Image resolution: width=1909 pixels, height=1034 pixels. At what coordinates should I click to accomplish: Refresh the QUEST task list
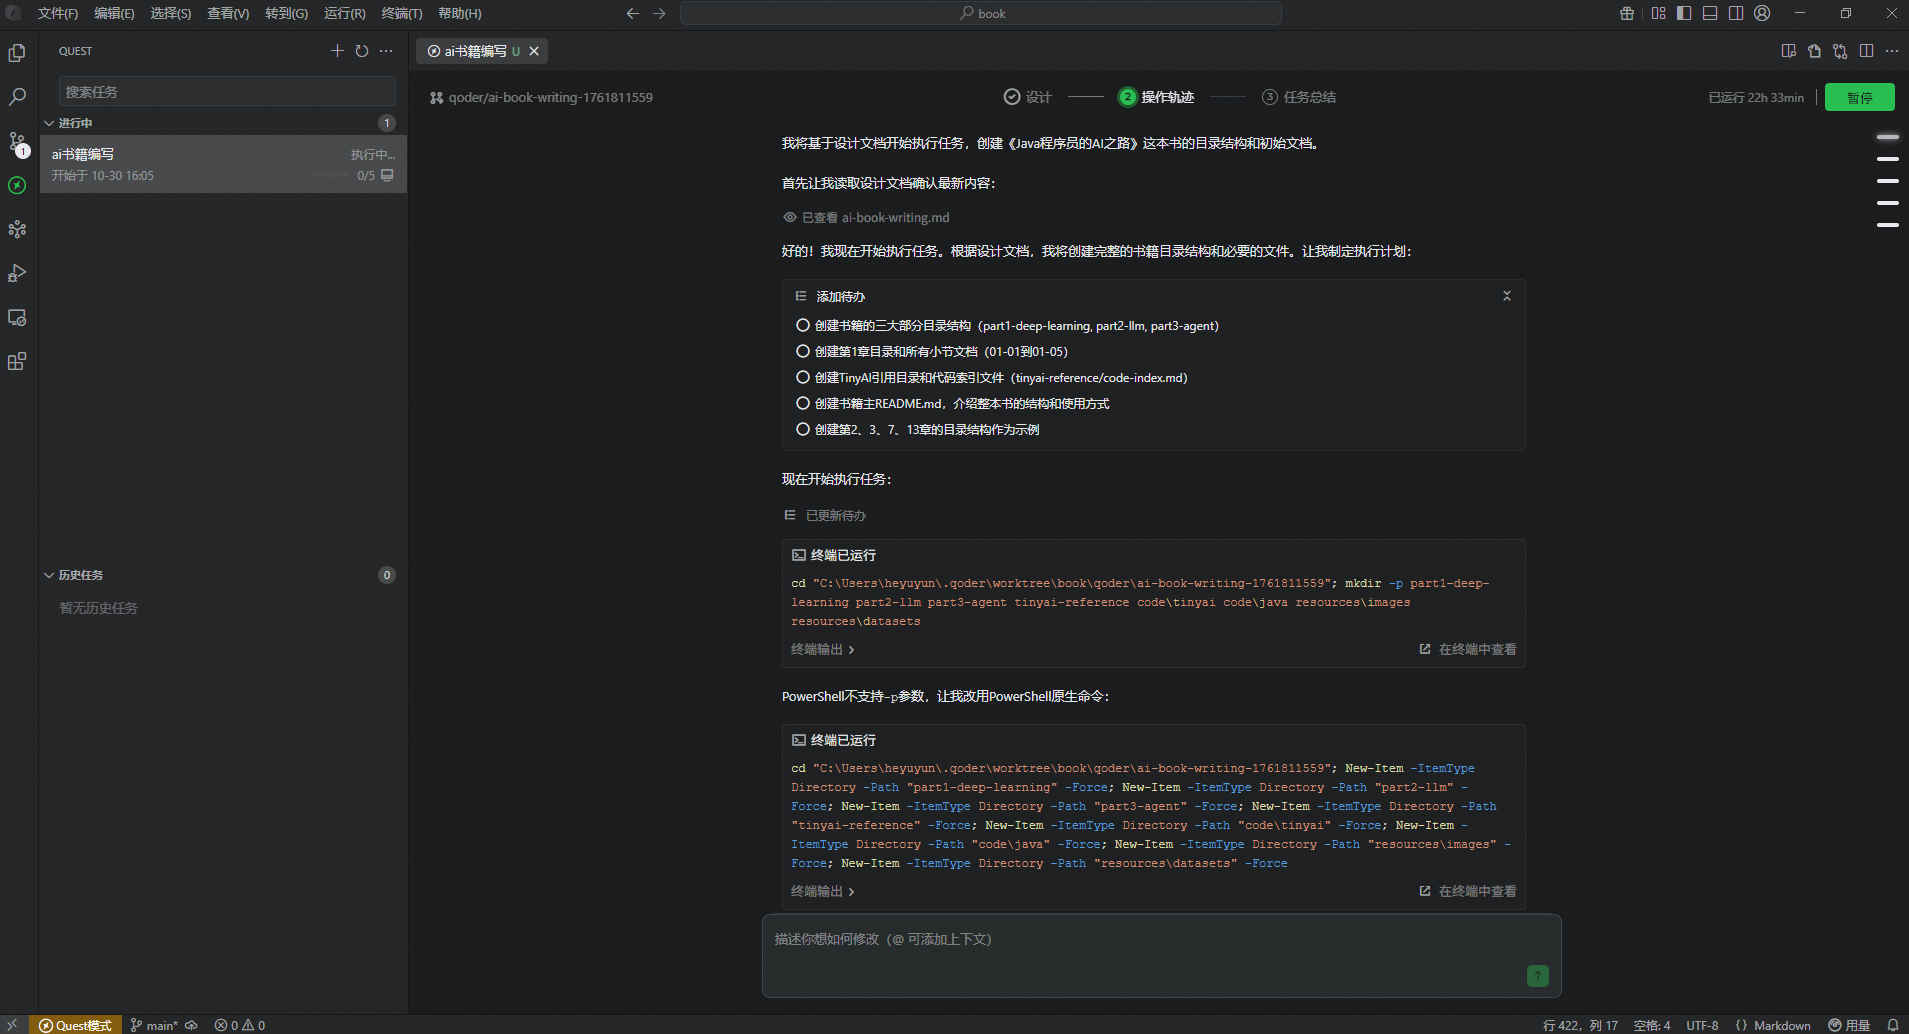pos(362,51)
